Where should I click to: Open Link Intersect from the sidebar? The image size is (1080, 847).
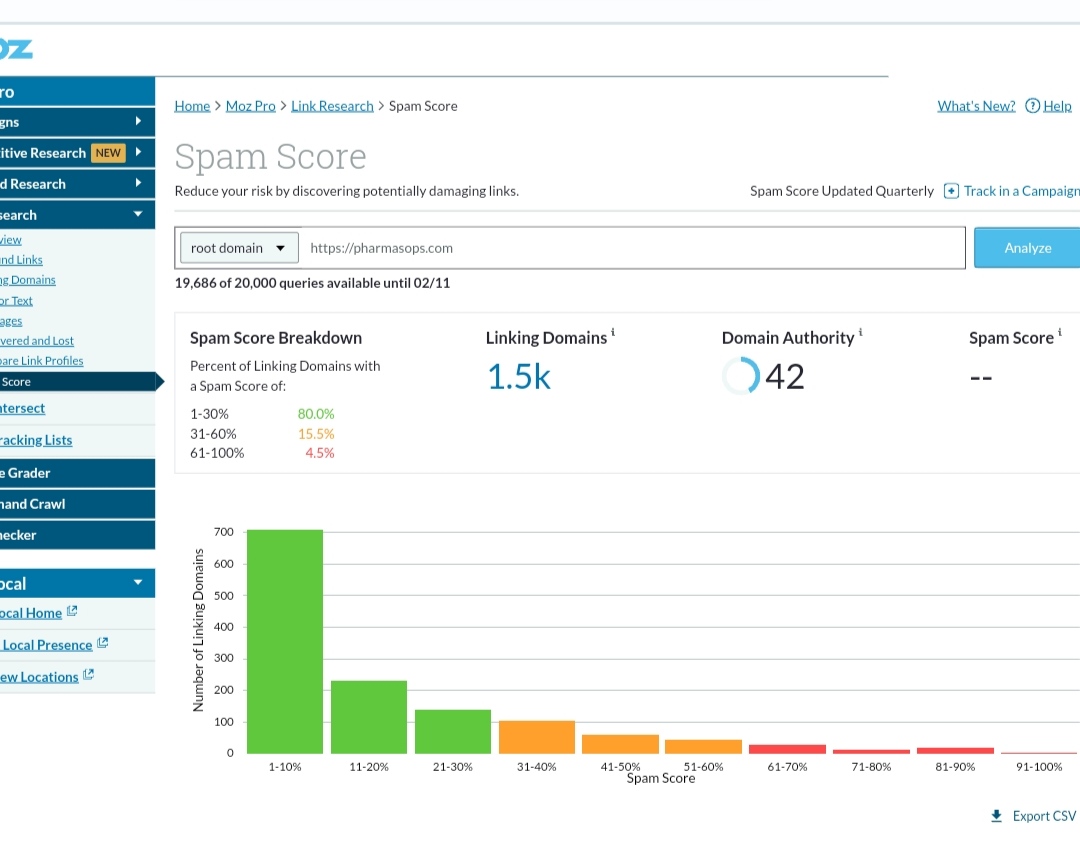click(22, 407)
